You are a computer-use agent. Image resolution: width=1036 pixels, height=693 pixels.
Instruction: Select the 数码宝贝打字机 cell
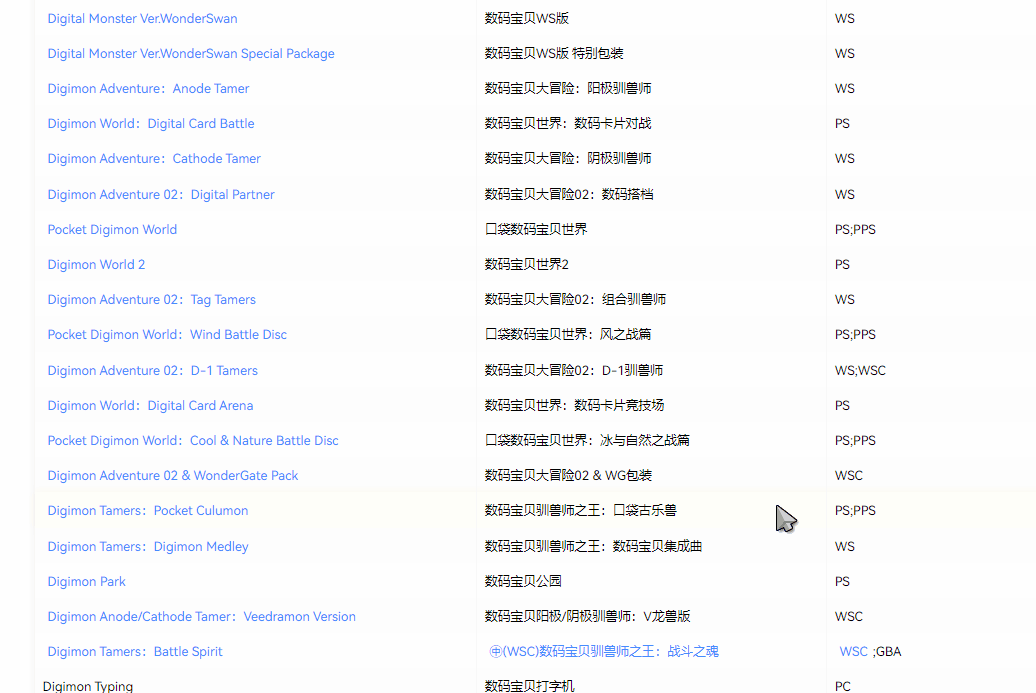pyautogui.click(x=529, y=686)
